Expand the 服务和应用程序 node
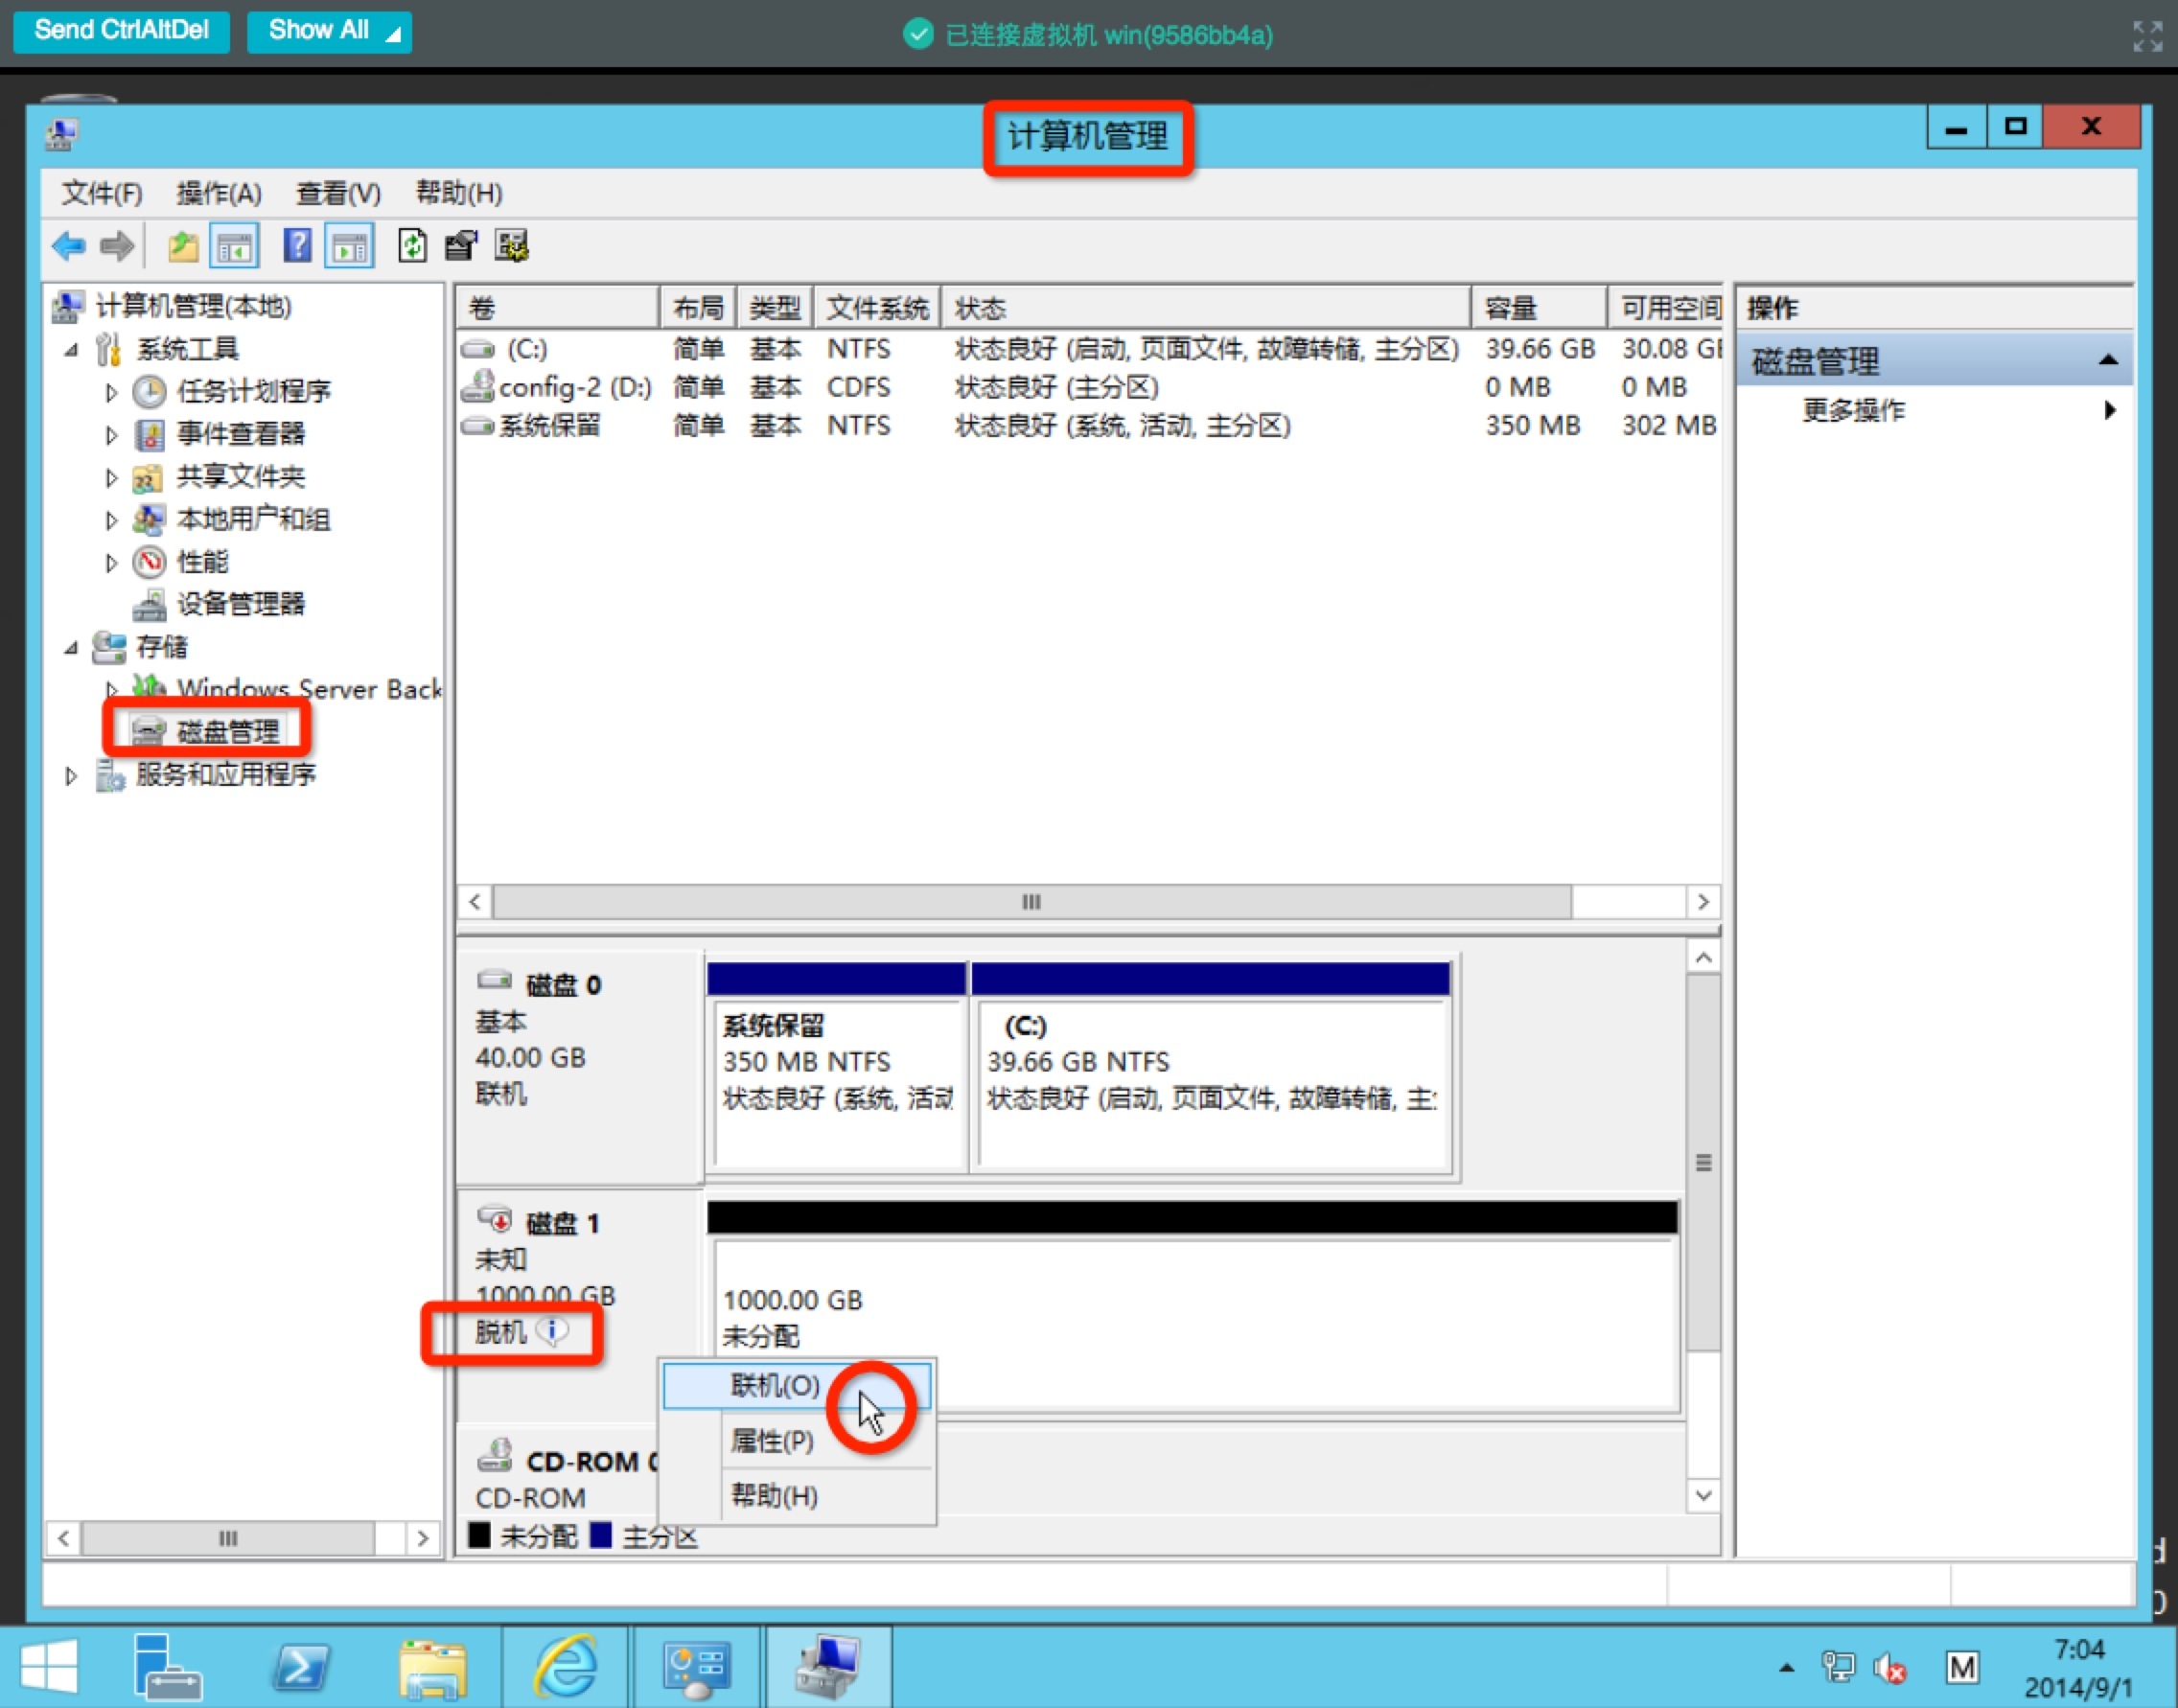This screenshot has width=2178, height=1708. click(70, 775)
